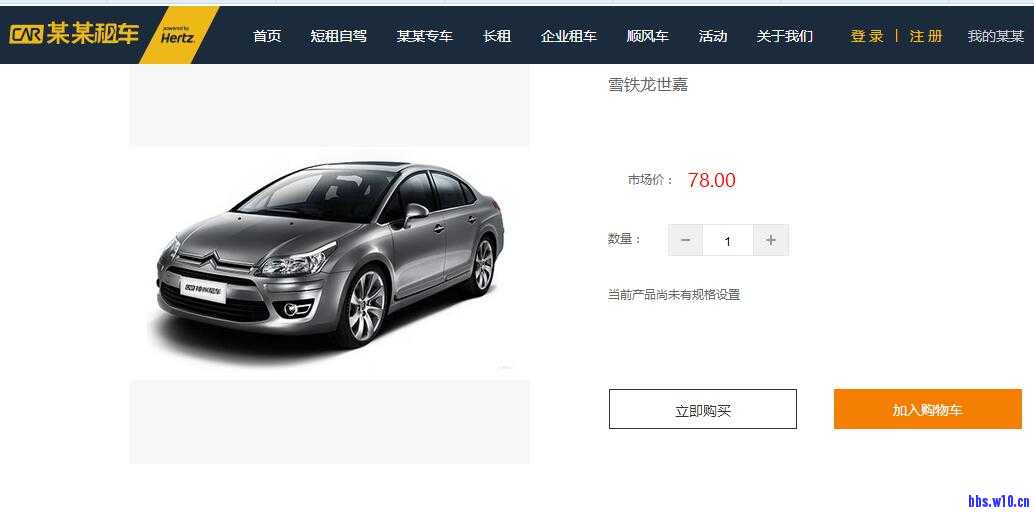Click the yellow Hertz badge
Viewport: 1034px width, 512px height.
[178, 35]
